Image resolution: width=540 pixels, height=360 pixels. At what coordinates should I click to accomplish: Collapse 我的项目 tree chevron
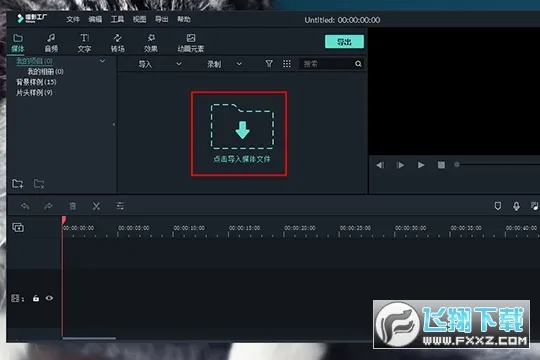click(102, 61)
